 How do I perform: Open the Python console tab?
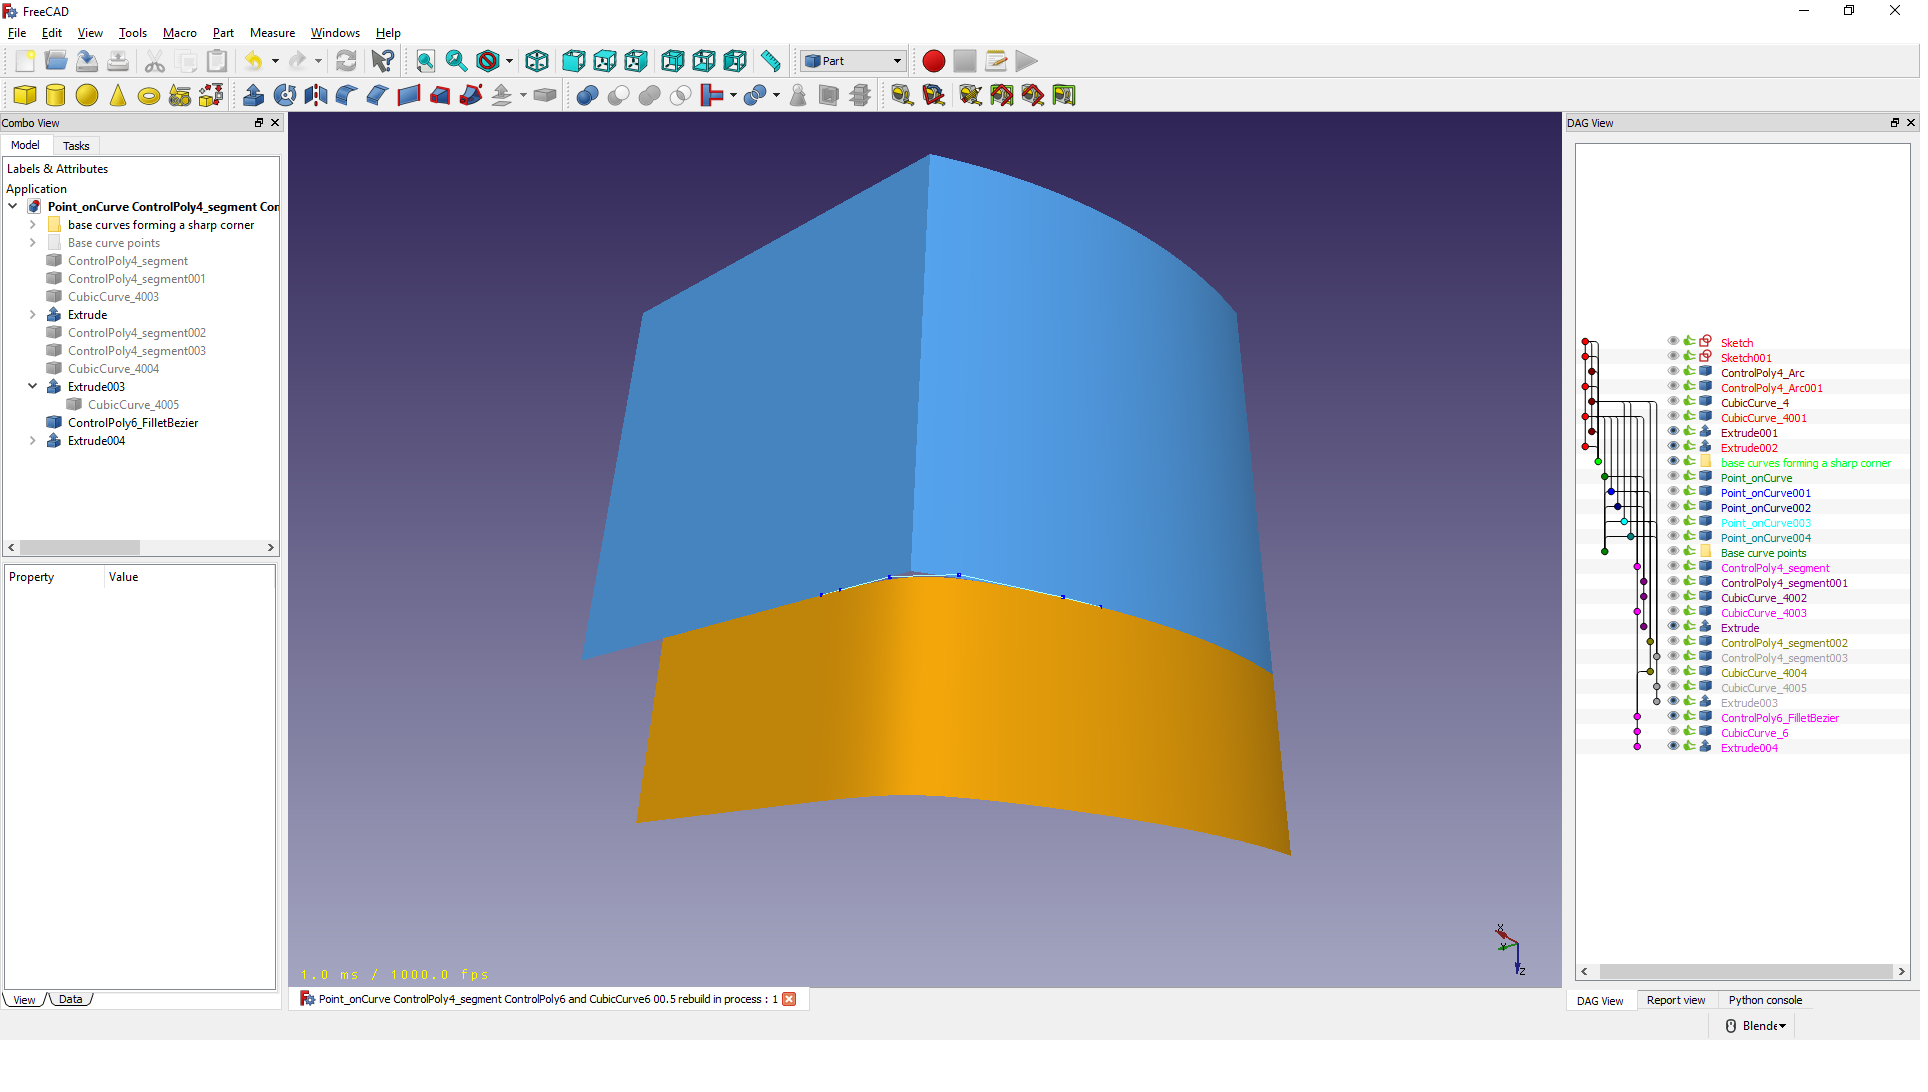tap(1765, 1000)
